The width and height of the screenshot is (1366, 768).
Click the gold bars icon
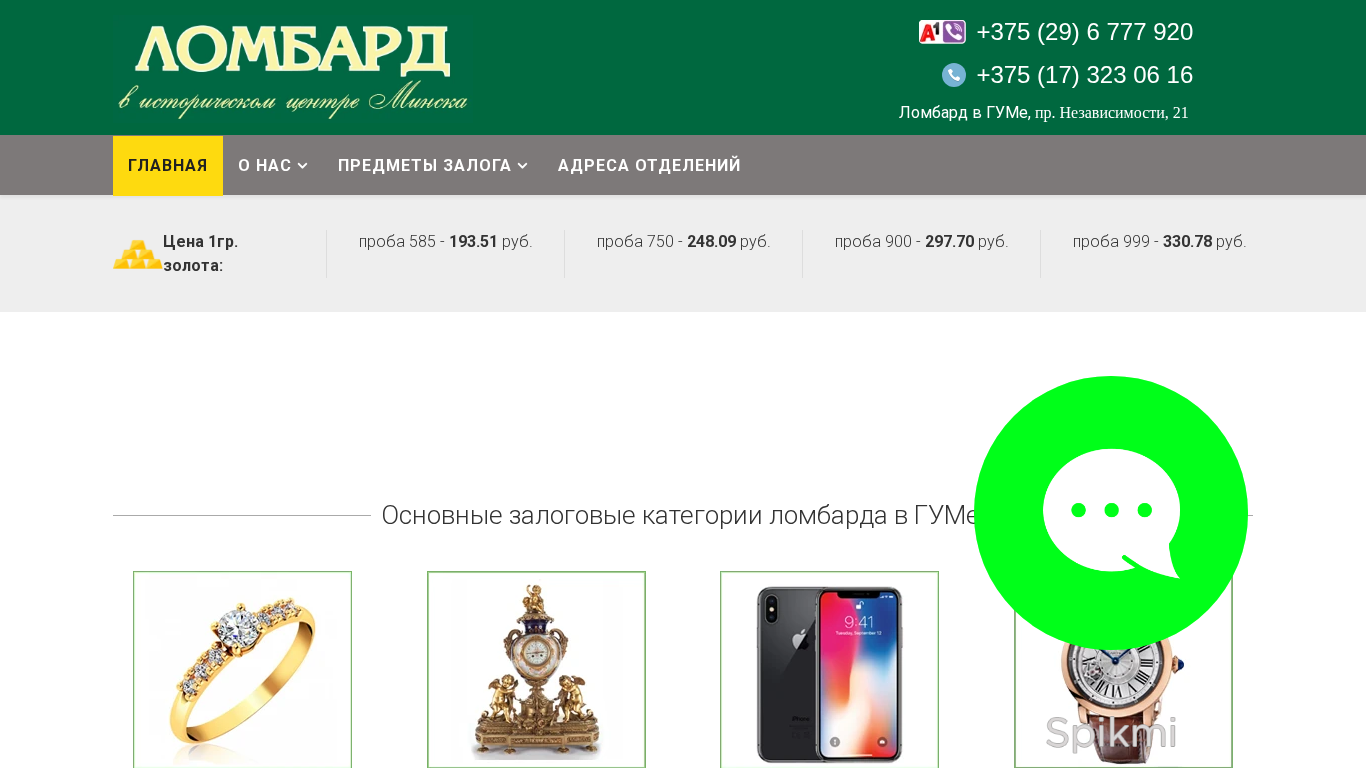[137, 254]
